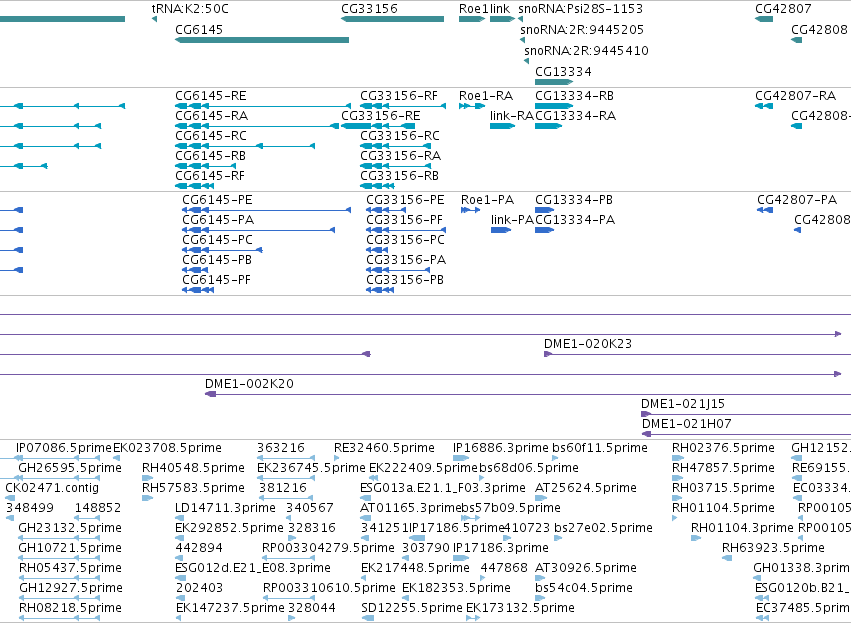Select protein CG33156-PE
The height and width of the screenshot is (623, 851).
click(x=388, y=210)
